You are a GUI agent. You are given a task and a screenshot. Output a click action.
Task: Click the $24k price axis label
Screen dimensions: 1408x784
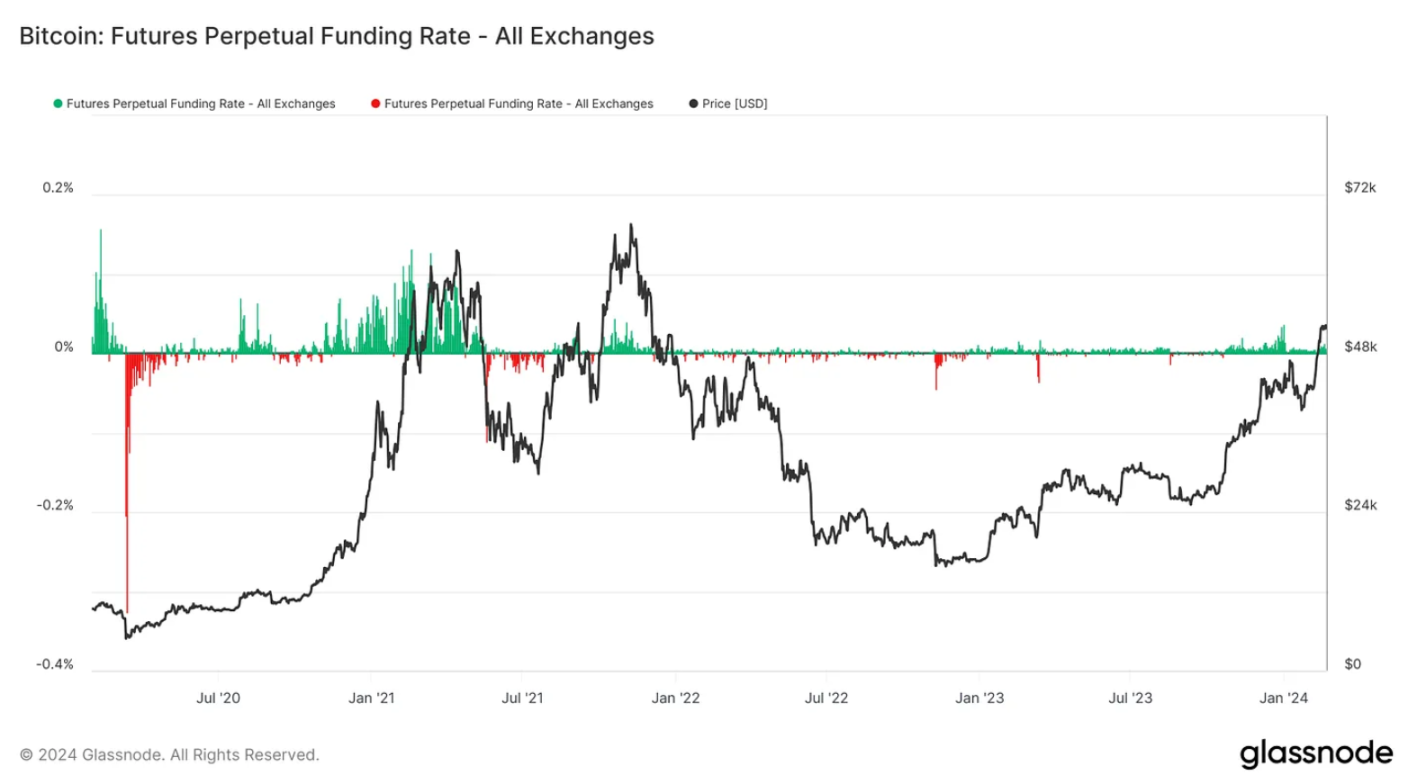click(x=1359, y=506)
